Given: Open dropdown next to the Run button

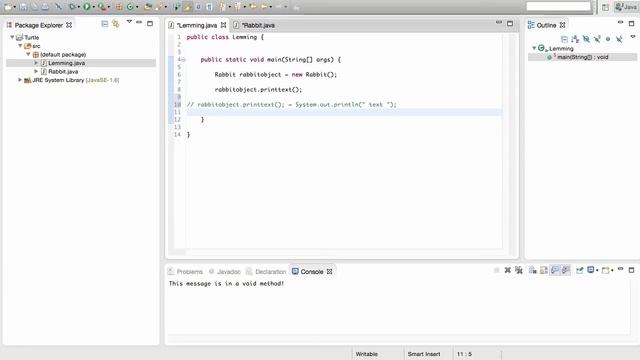Looking at the screenshot, I should point(93,7).
